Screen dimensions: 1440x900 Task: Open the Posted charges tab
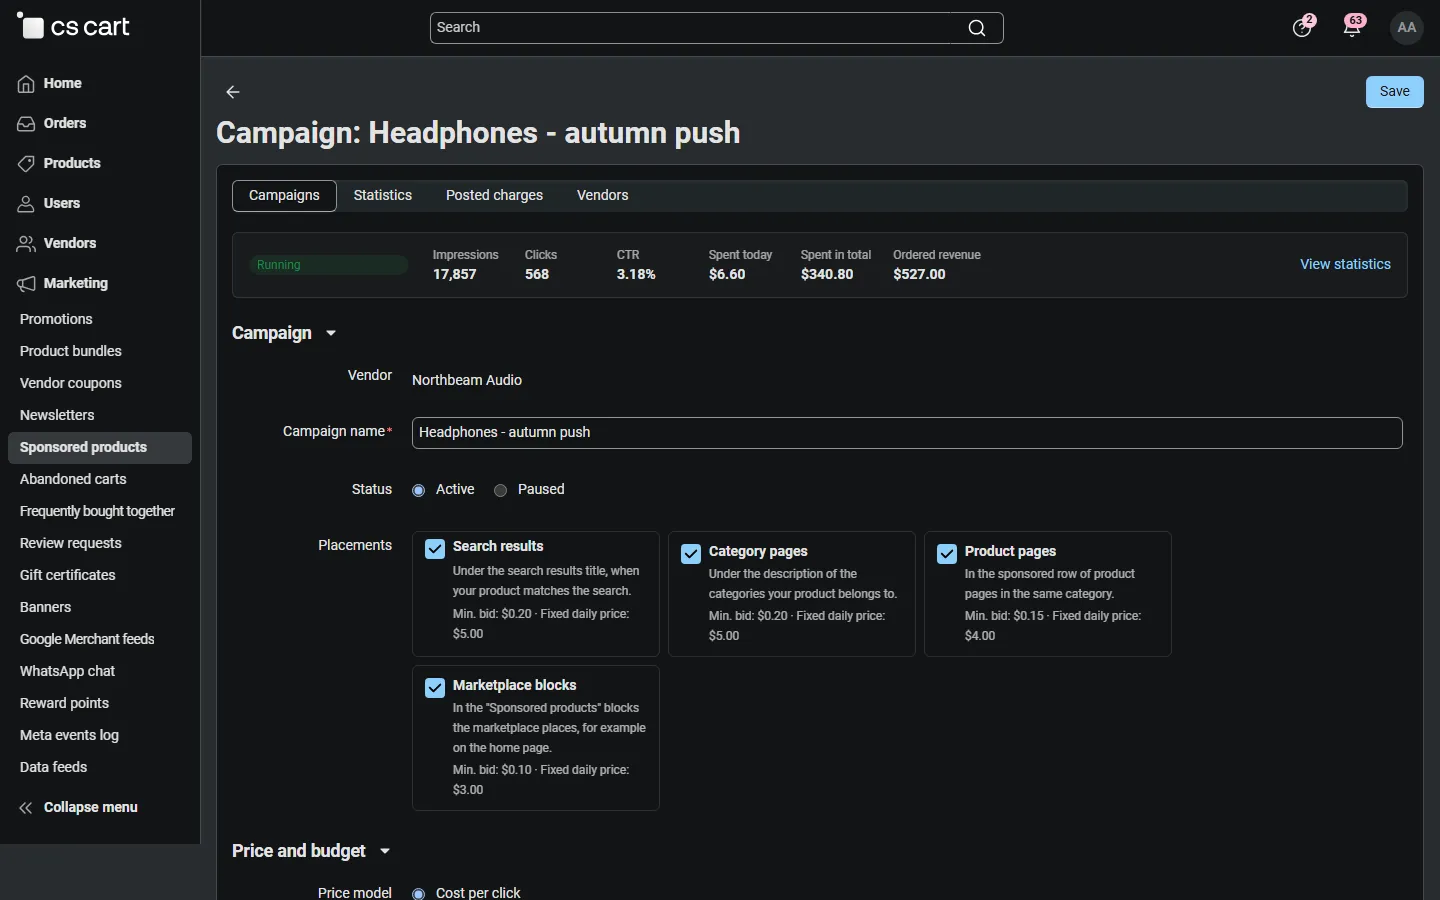(x=495, y=196)
